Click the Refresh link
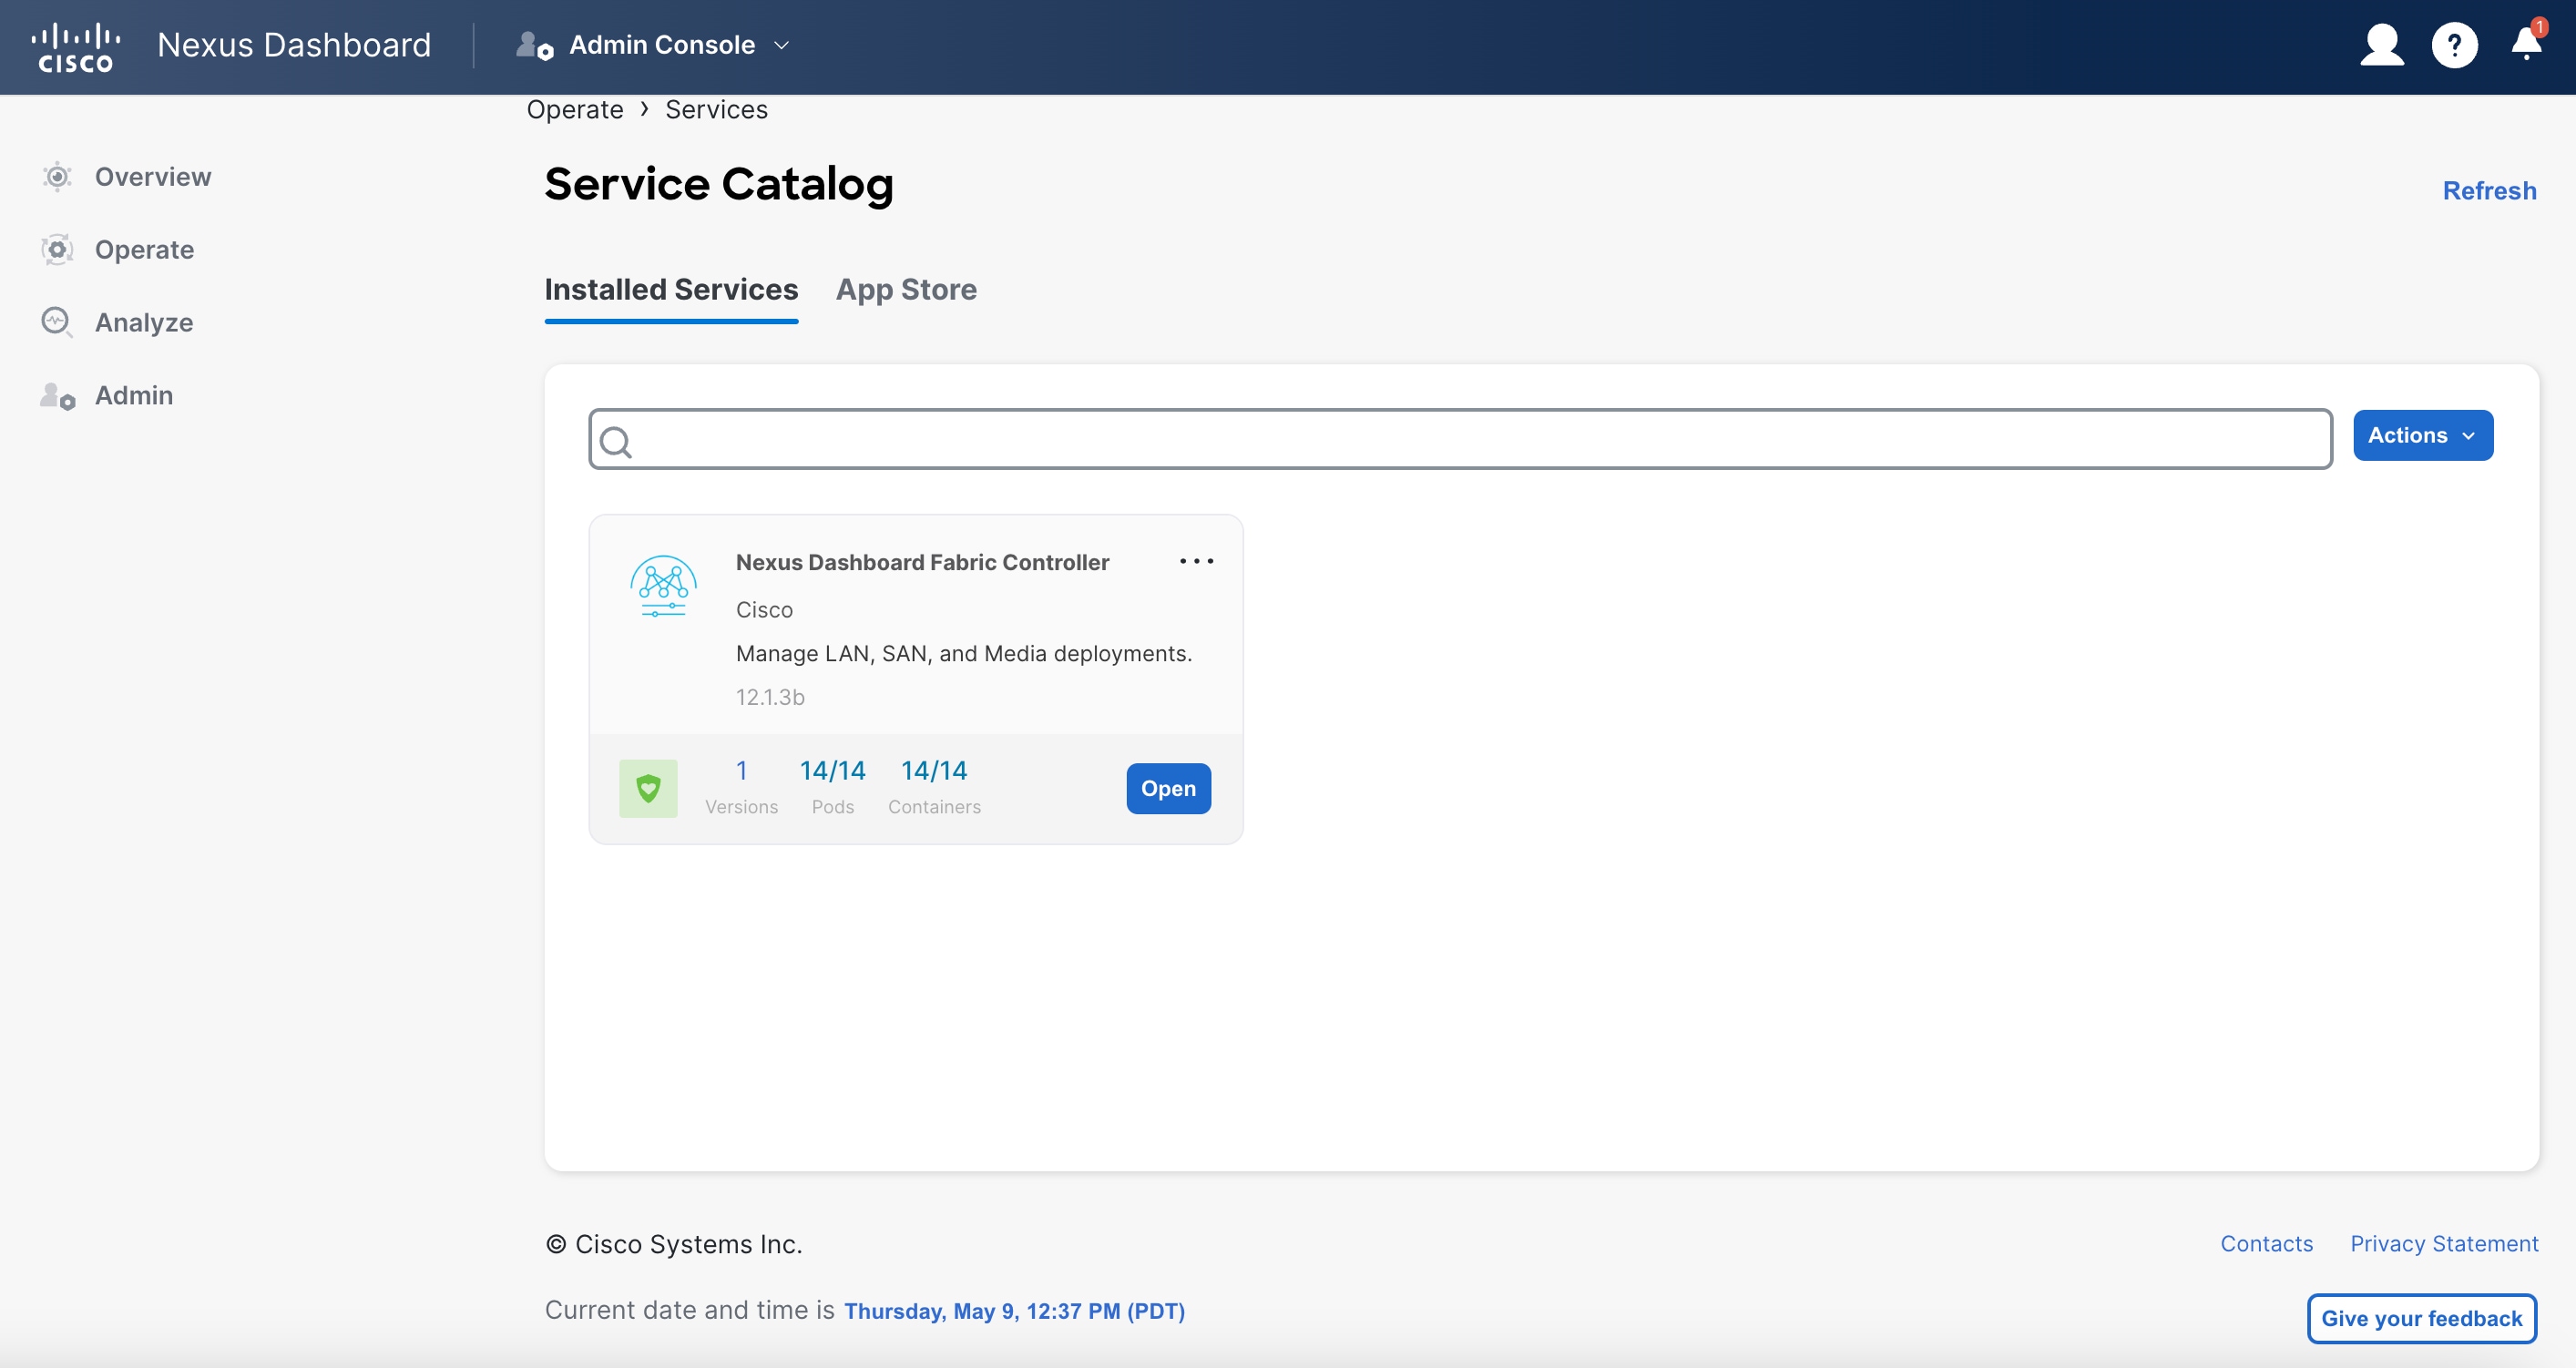Viewport: 2576px width, 1368px height. pos(2489,190)
